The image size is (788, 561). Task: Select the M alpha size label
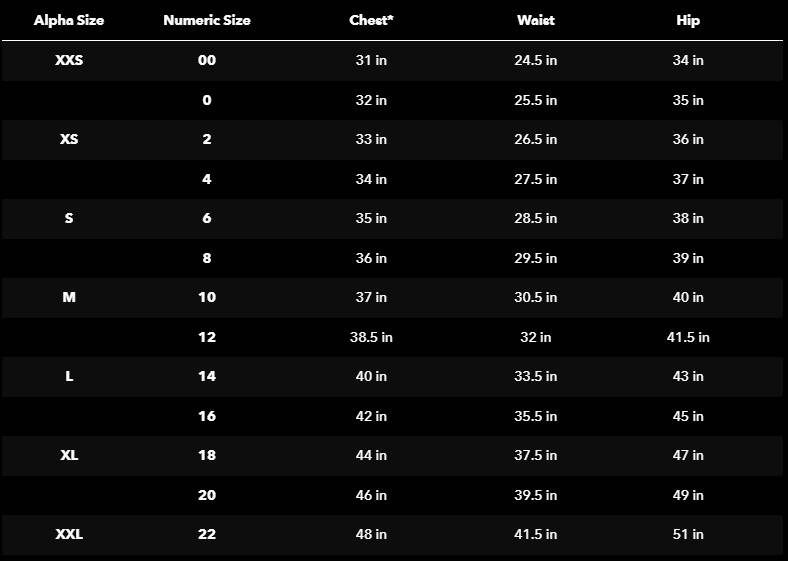(x=69, y=297)
